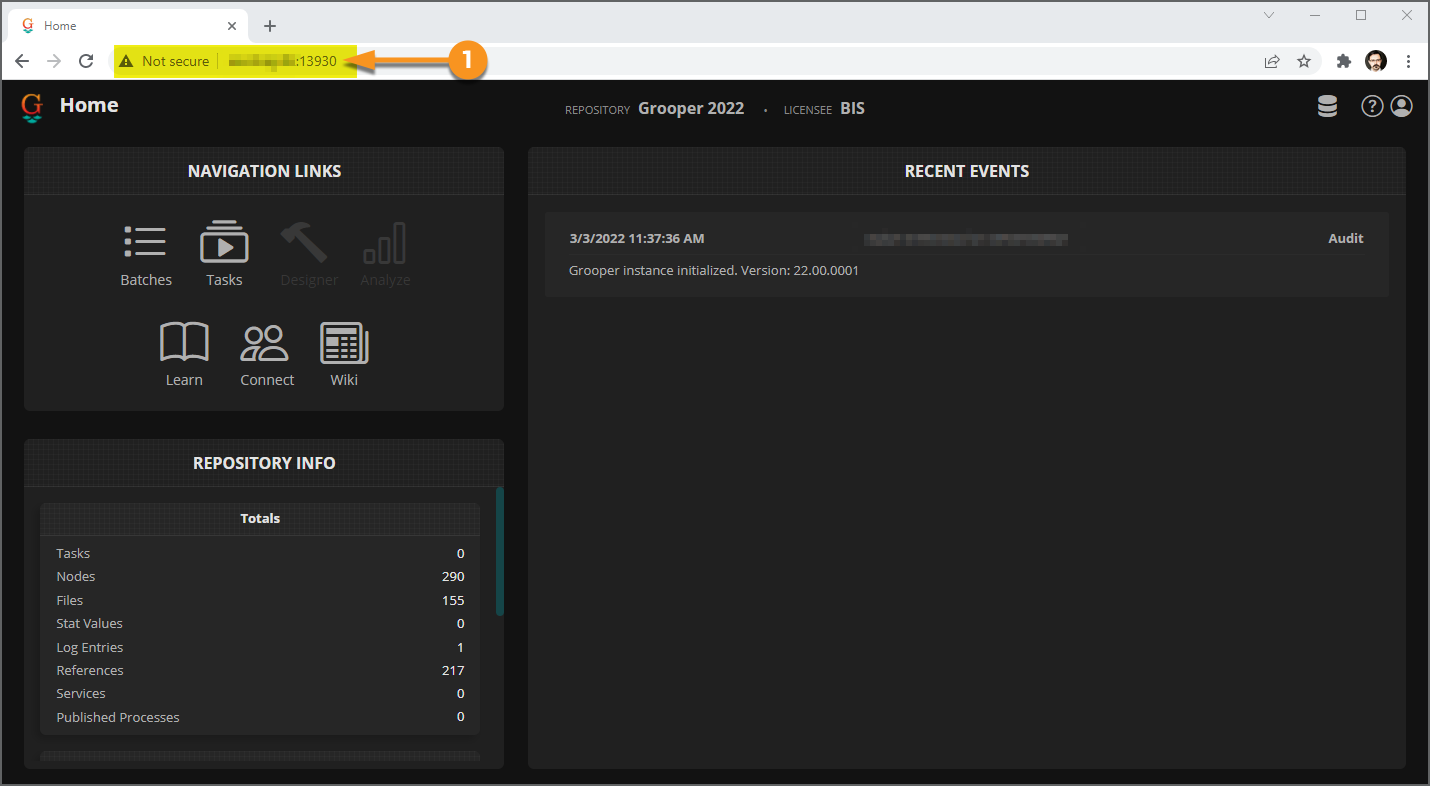Click the Nodes row in Totals
The width and height of the screenshot is (1430, 786).
pos(260,576)
